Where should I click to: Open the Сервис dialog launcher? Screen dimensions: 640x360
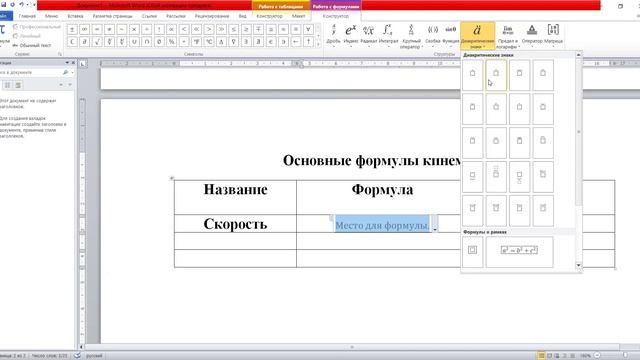(60, 54)
